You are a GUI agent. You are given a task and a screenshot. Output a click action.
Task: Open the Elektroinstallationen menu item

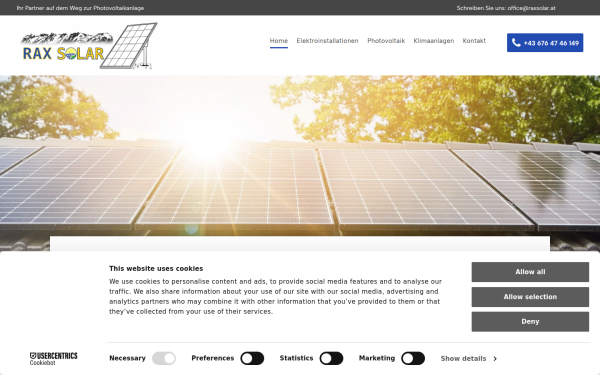pos(327,41)
